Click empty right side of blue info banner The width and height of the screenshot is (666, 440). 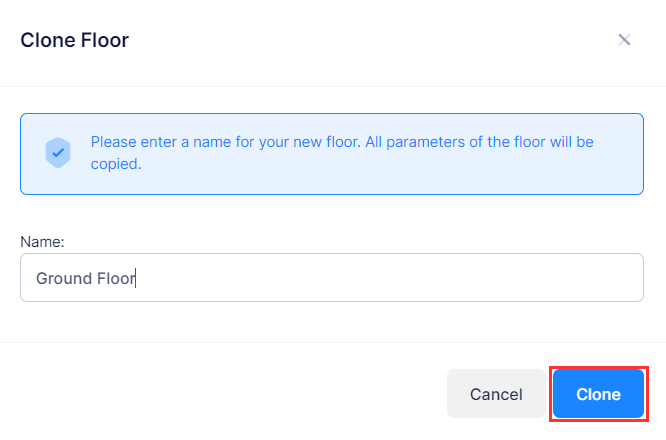(x=620, y=165)
